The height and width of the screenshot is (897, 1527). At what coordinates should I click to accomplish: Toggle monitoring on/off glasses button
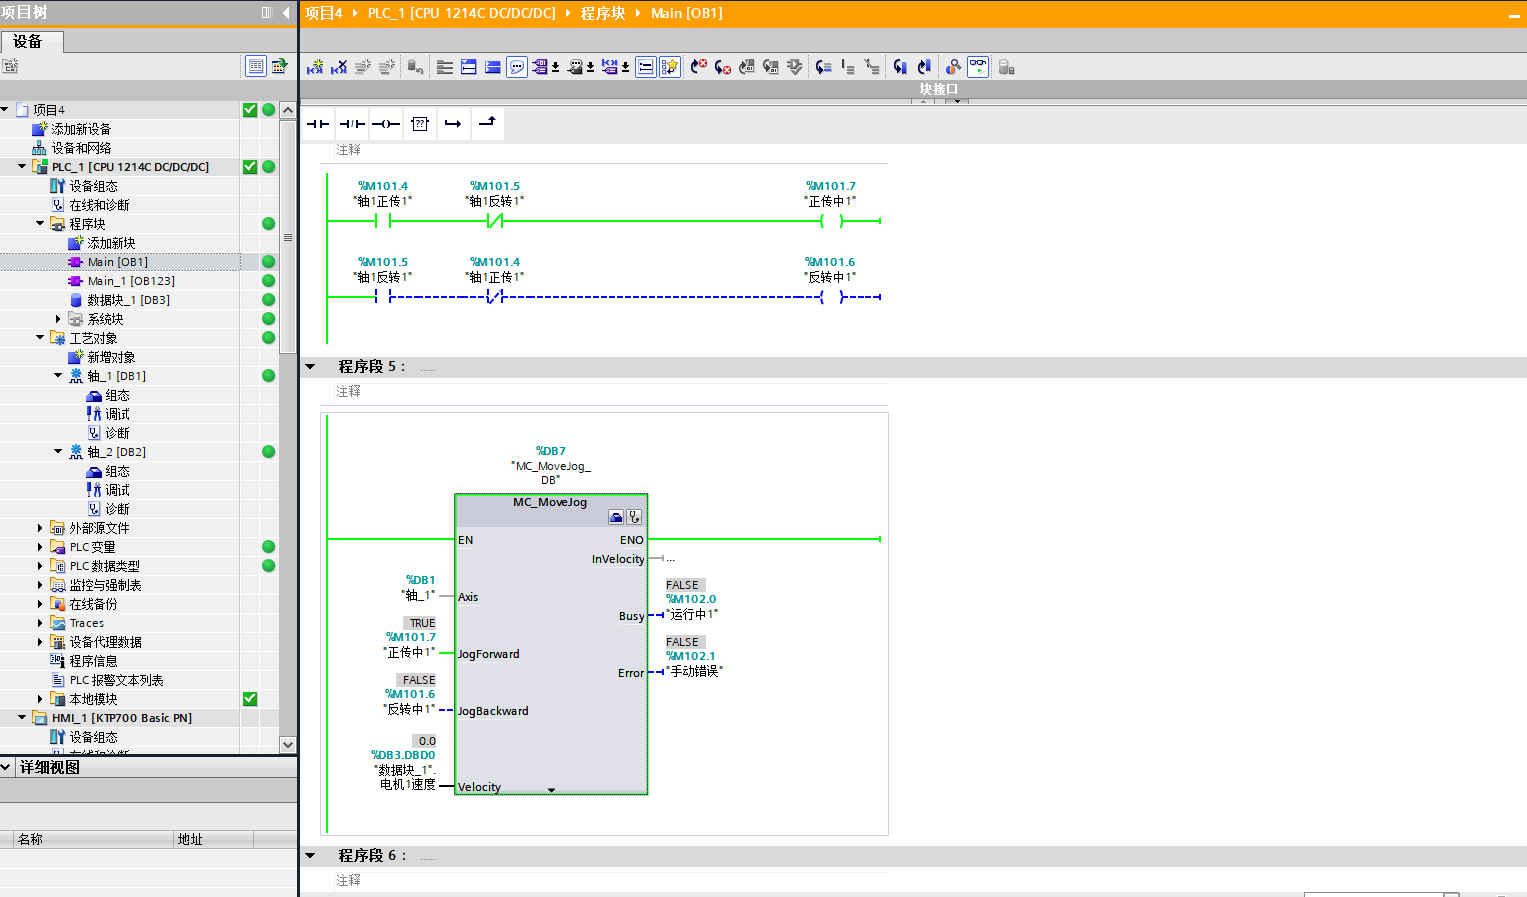click(977, 67)
